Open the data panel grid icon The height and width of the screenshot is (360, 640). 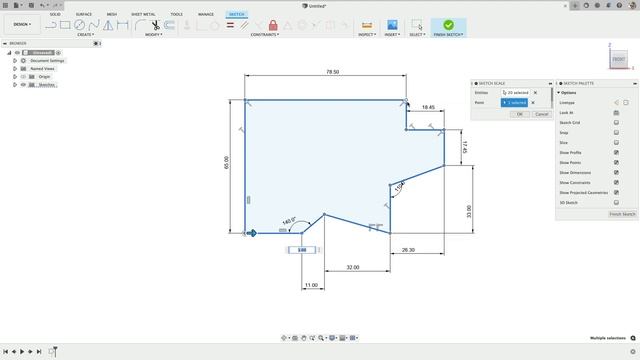coord(5,5)
